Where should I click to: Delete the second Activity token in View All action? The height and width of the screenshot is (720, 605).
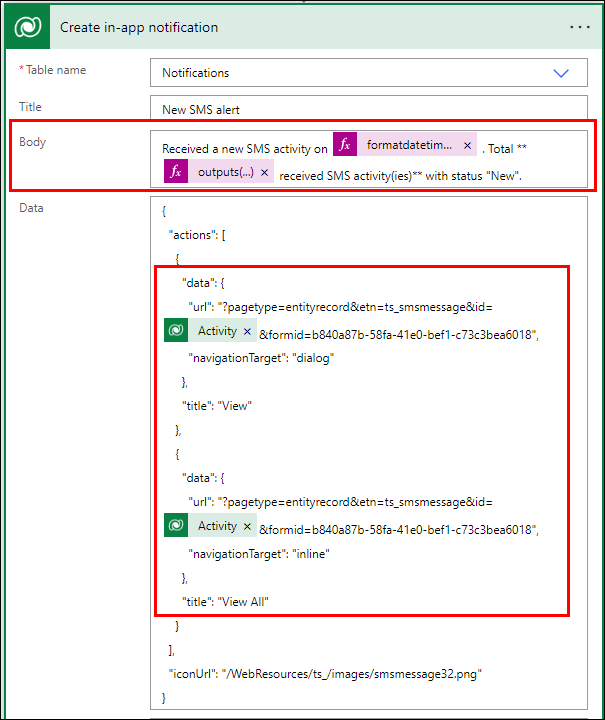click(247, 527)
